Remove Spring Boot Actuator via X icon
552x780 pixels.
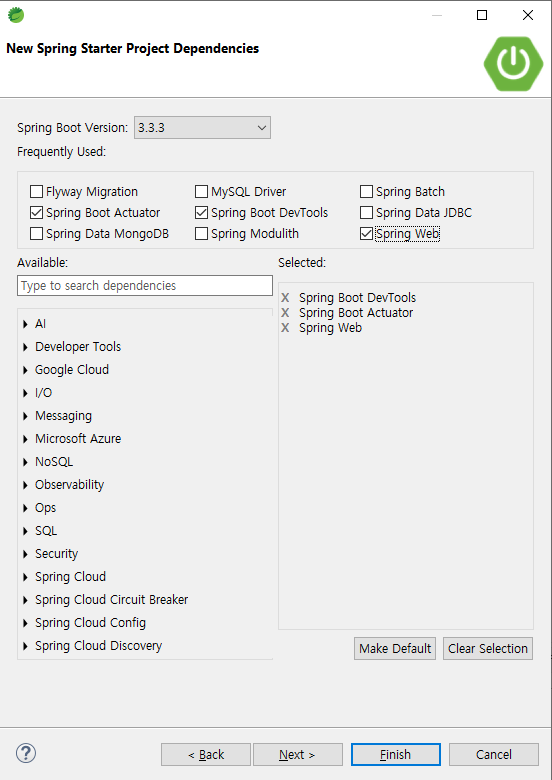[x=285, y=312]
